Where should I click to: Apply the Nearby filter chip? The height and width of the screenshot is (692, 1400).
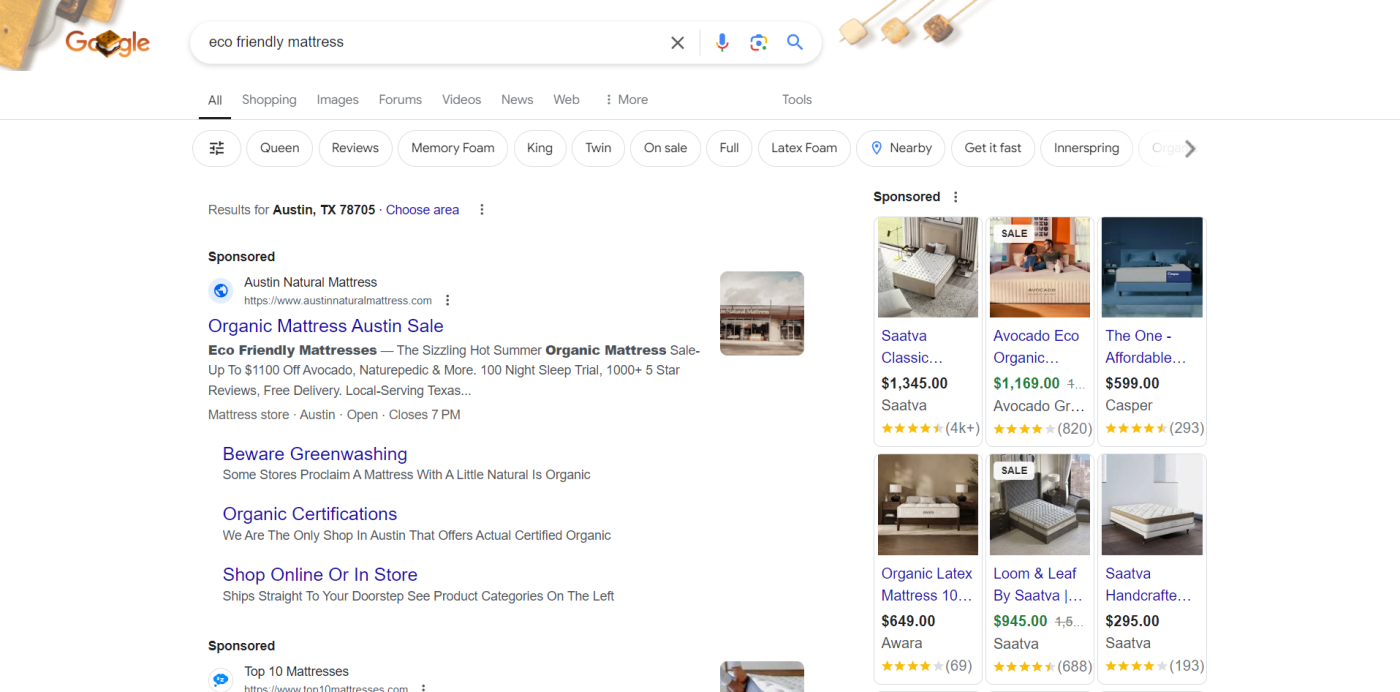pos(901,148)
